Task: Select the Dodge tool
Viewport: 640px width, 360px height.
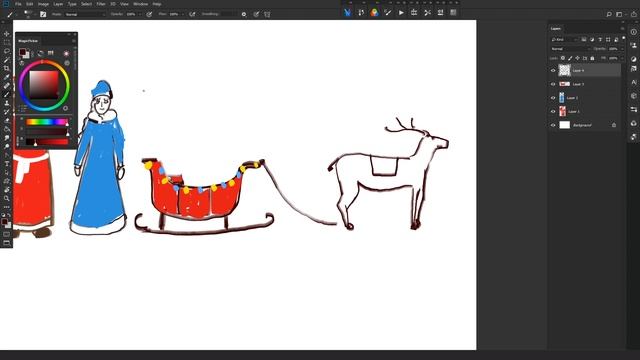Action: [x=7, y=146]
